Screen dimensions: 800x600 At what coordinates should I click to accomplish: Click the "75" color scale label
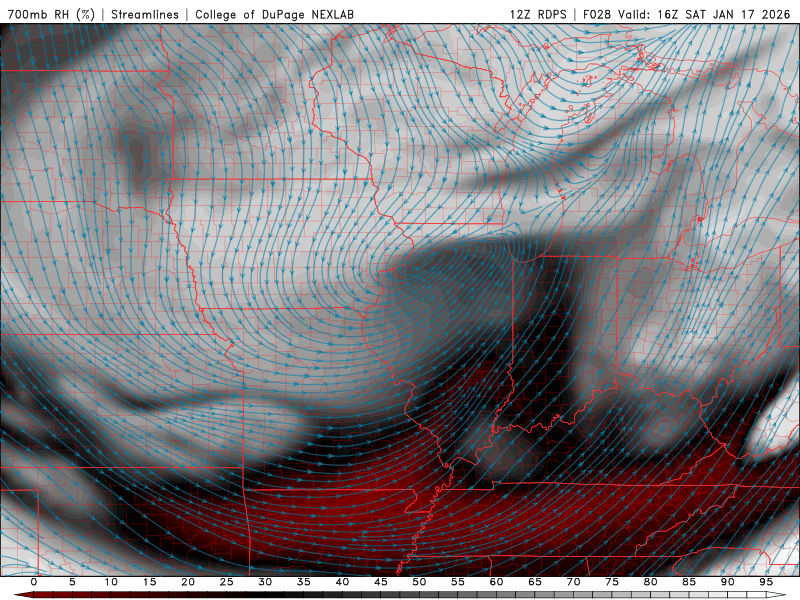[612, 582]
